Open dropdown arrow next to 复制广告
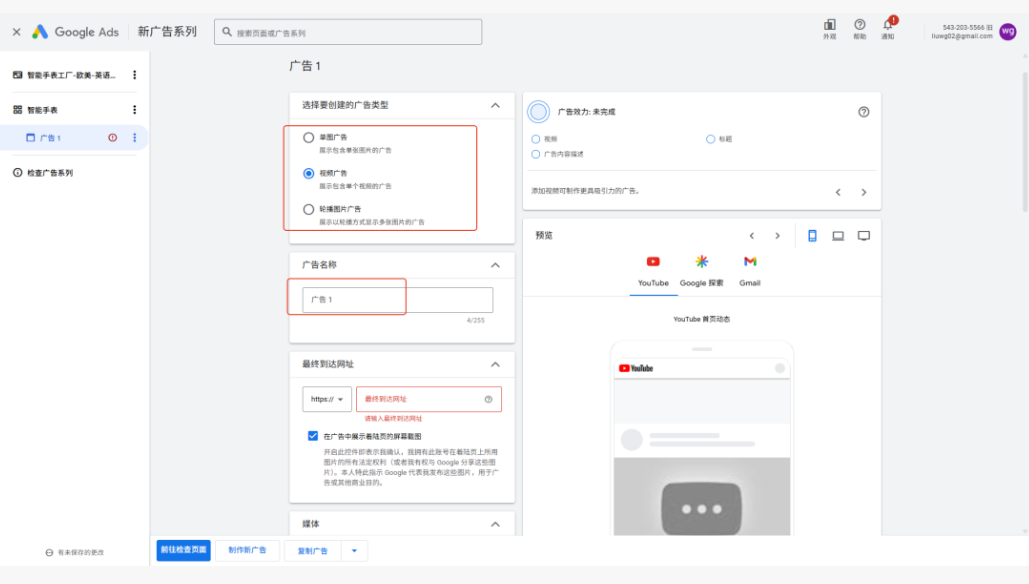This screenshot has width=1029, height=584. pos(354,551)
